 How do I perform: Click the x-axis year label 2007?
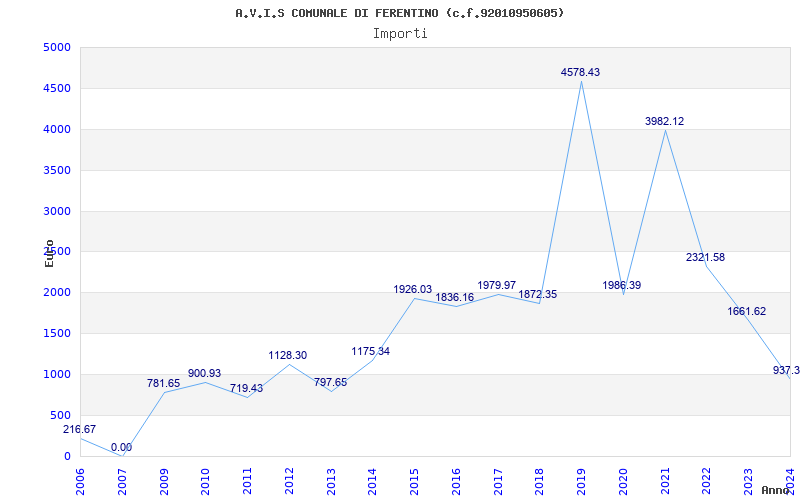pos(122,481)
